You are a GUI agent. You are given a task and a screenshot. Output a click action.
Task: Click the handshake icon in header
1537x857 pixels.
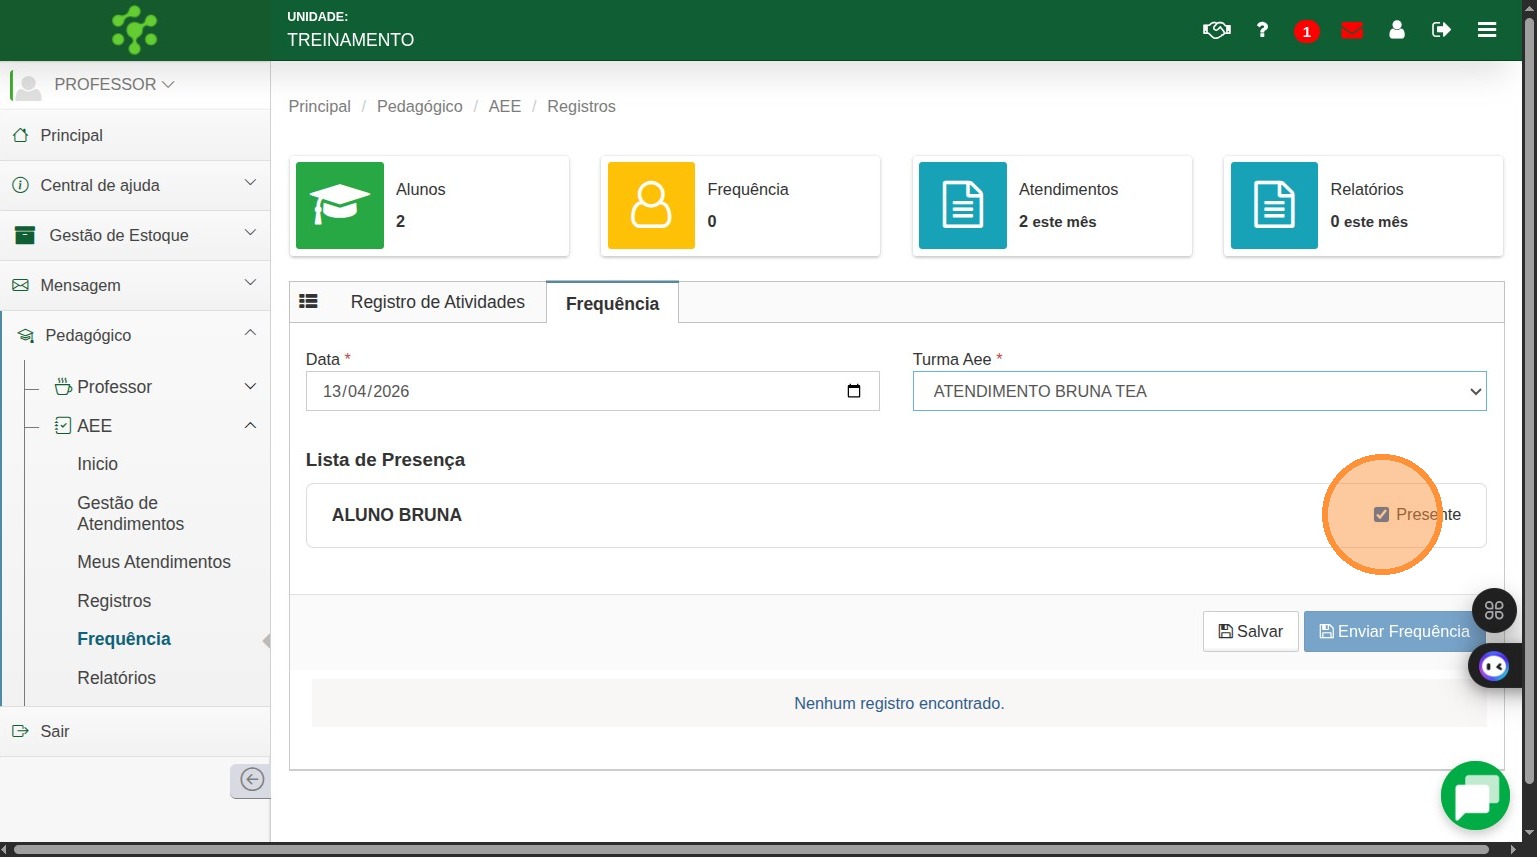coord(1216,30)
